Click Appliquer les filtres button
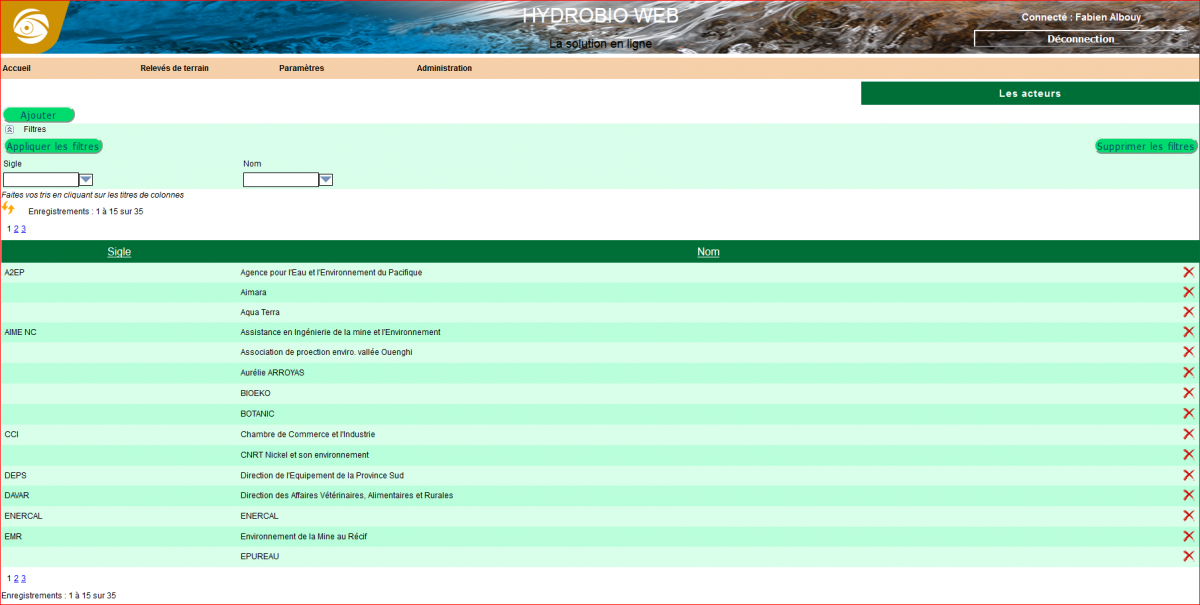Screen dimensions: 1200x605 click(54, 146)
